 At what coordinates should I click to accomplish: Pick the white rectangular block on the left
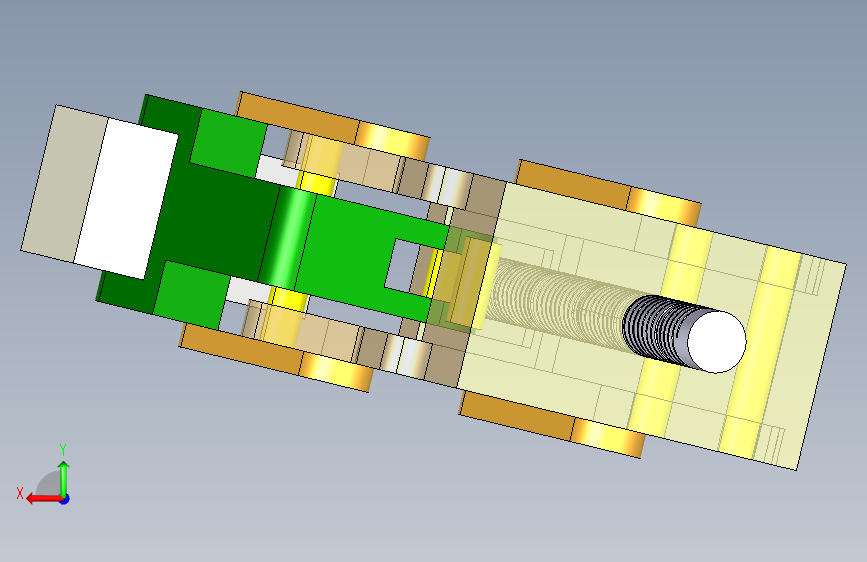coord(126,199)
